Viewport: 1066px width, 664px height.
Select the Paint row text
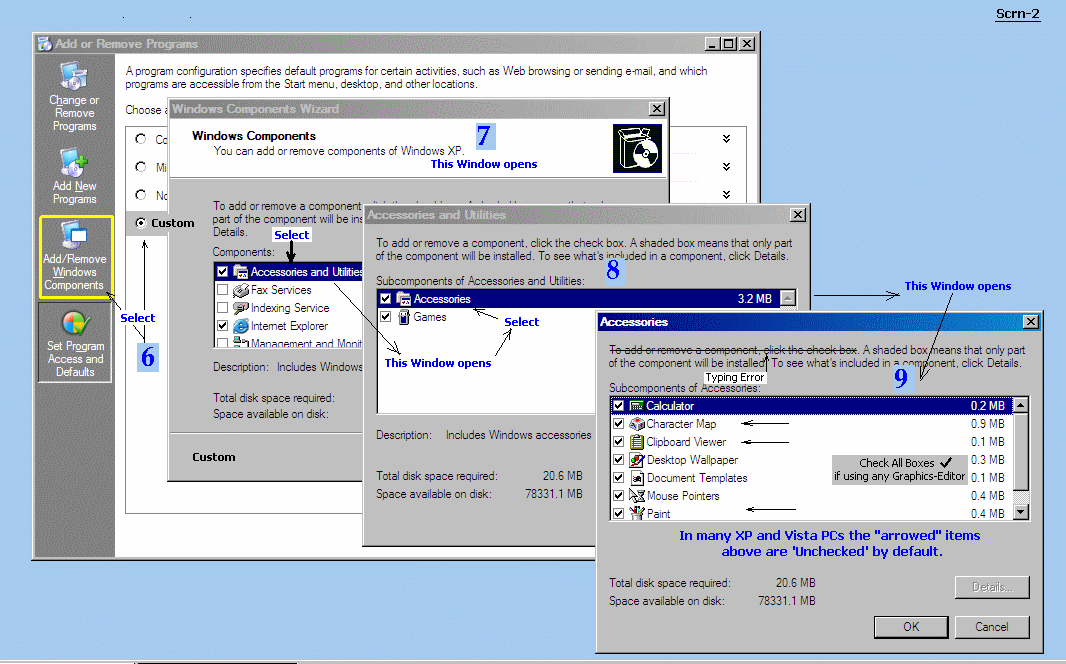658,514
